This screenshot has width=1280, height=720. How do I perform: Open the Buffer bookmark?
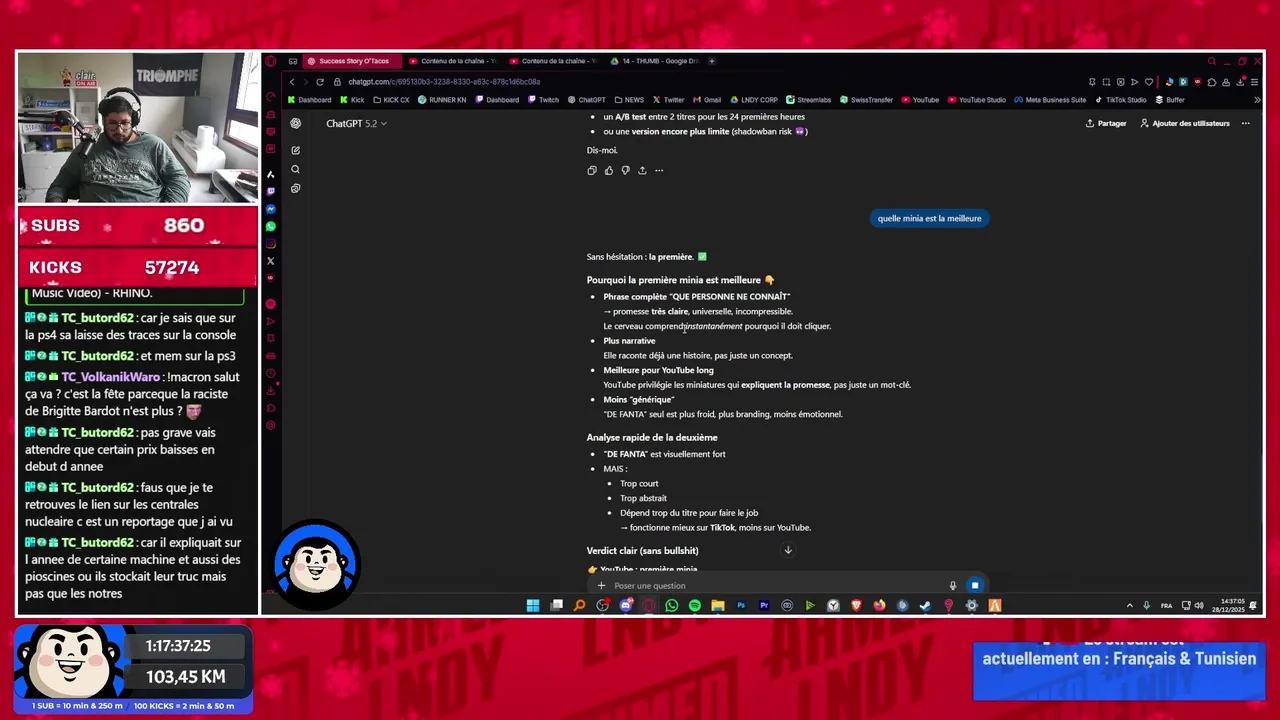point(1170,100)
